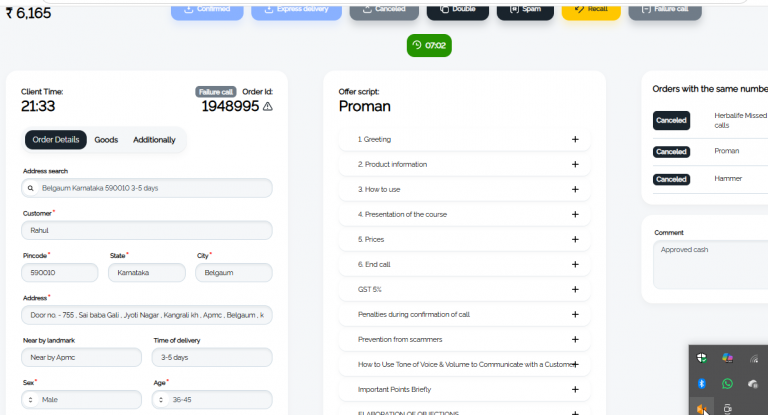Click the Failure call action button

tap(665, 12)
